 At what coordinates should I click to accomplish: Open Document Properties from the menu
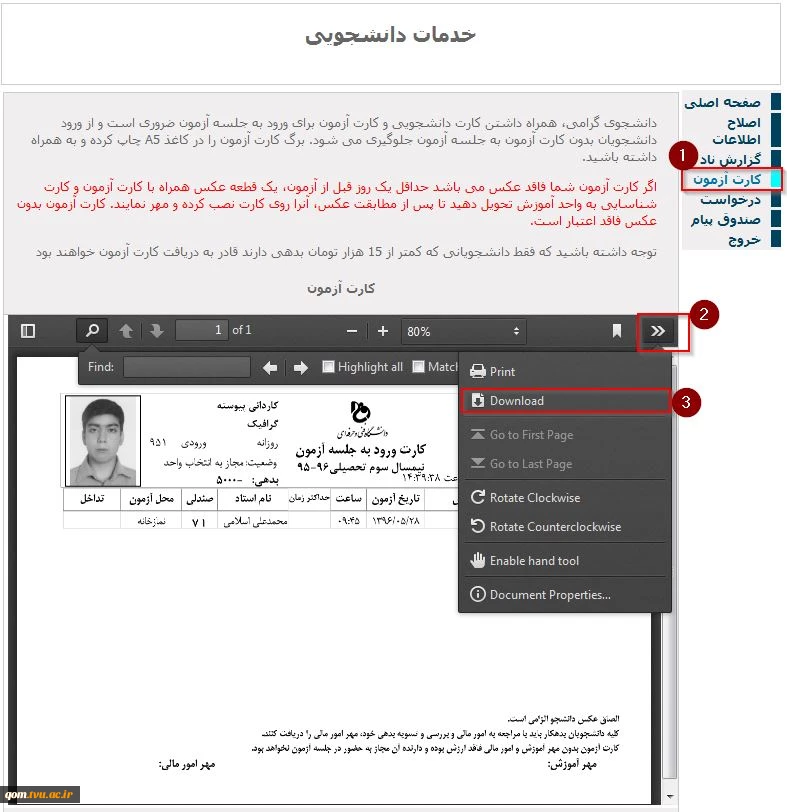point(564,595)
